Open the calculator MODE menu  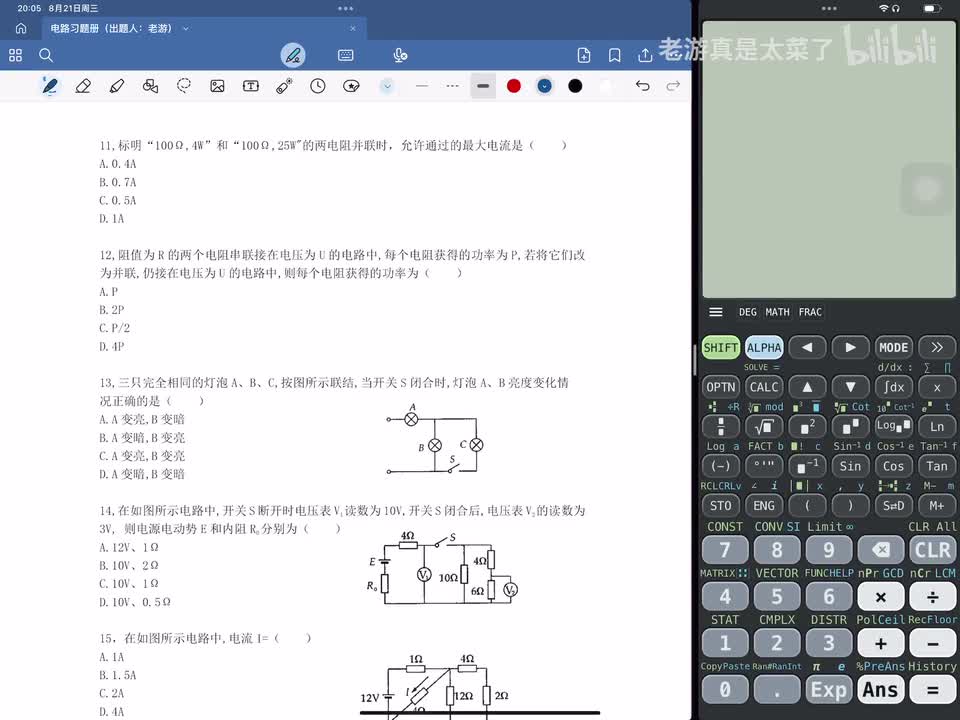[x=893, y=348]
